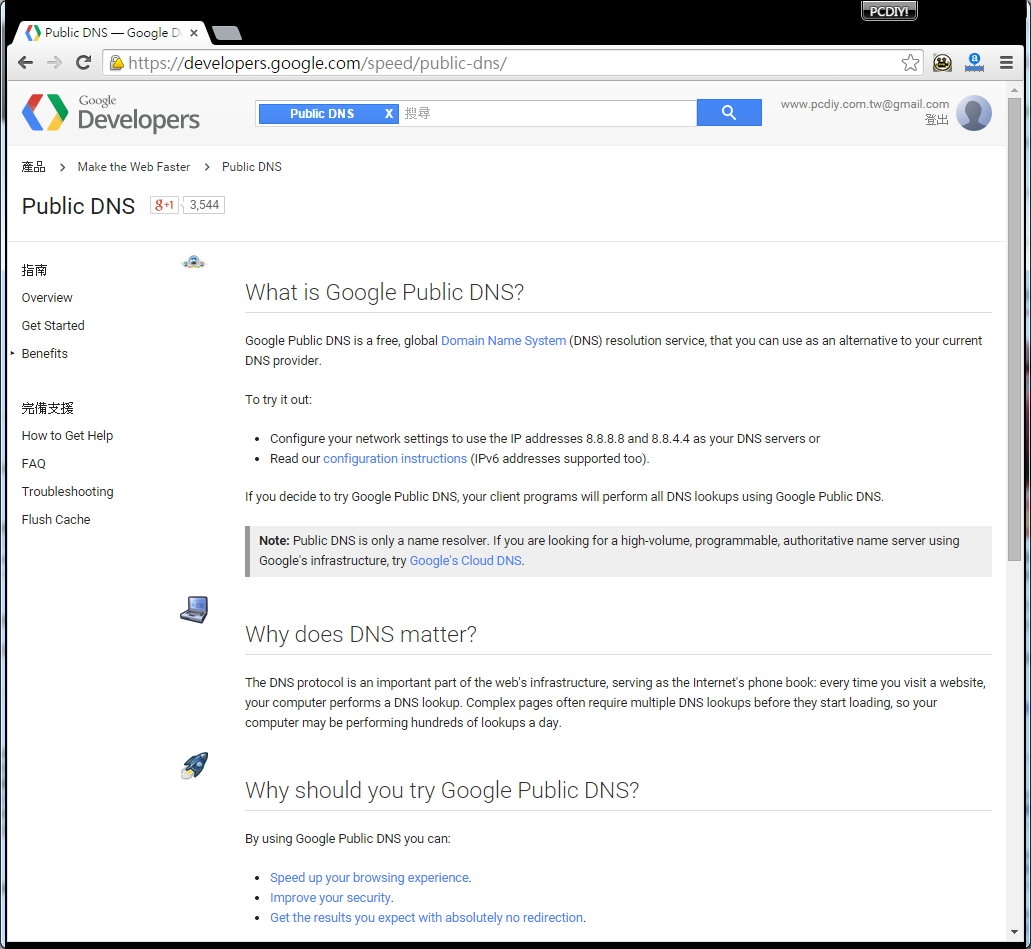Open Speed up your browsing experience link

(370, 877)
